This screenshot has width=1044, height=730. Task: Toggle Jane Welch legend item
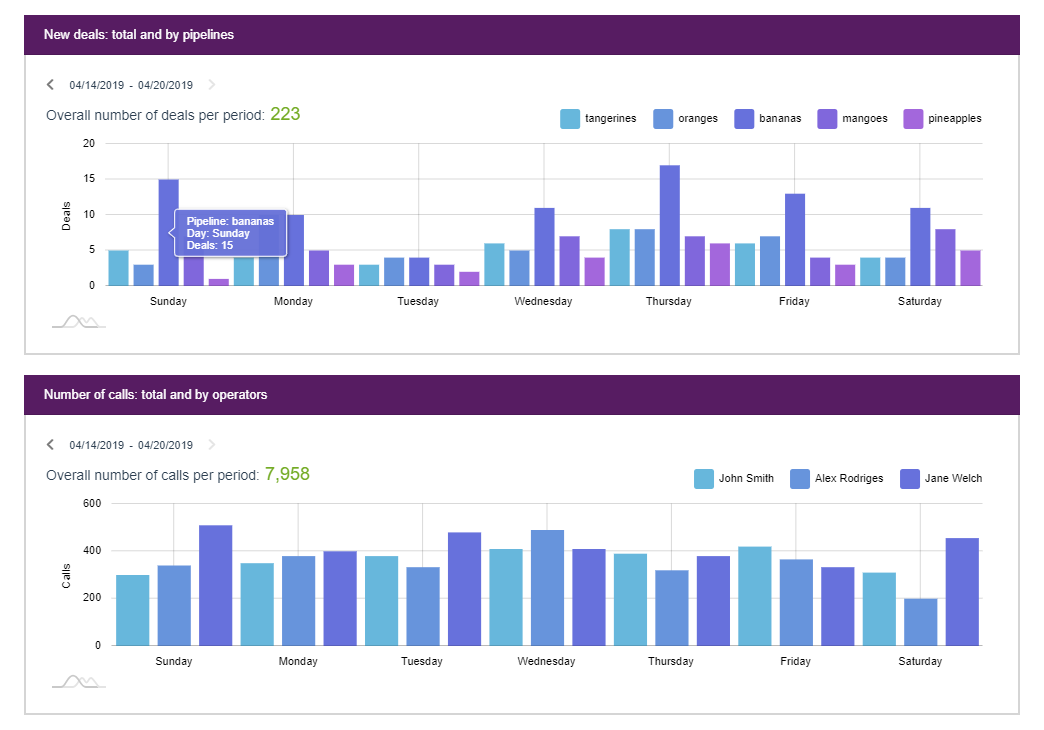(x=941, y=478)
